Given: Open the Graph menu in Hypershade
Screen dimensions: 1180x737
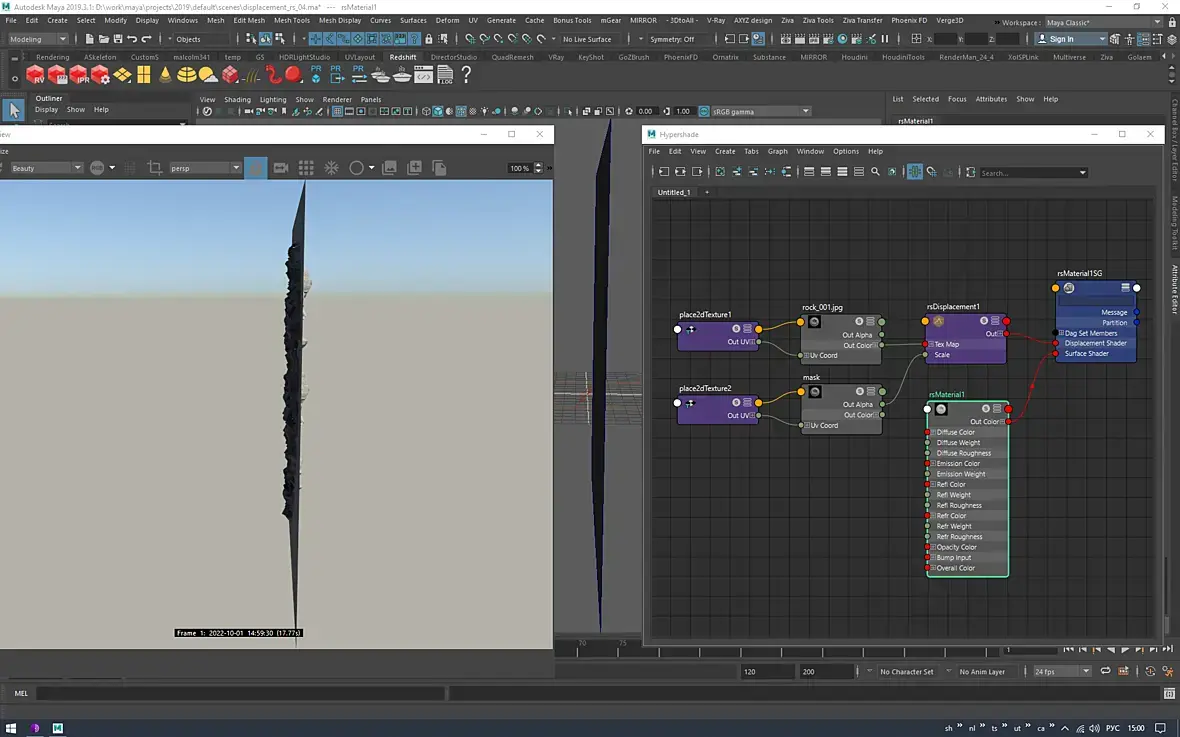Looking at the screenshot, I should (778, 151).
